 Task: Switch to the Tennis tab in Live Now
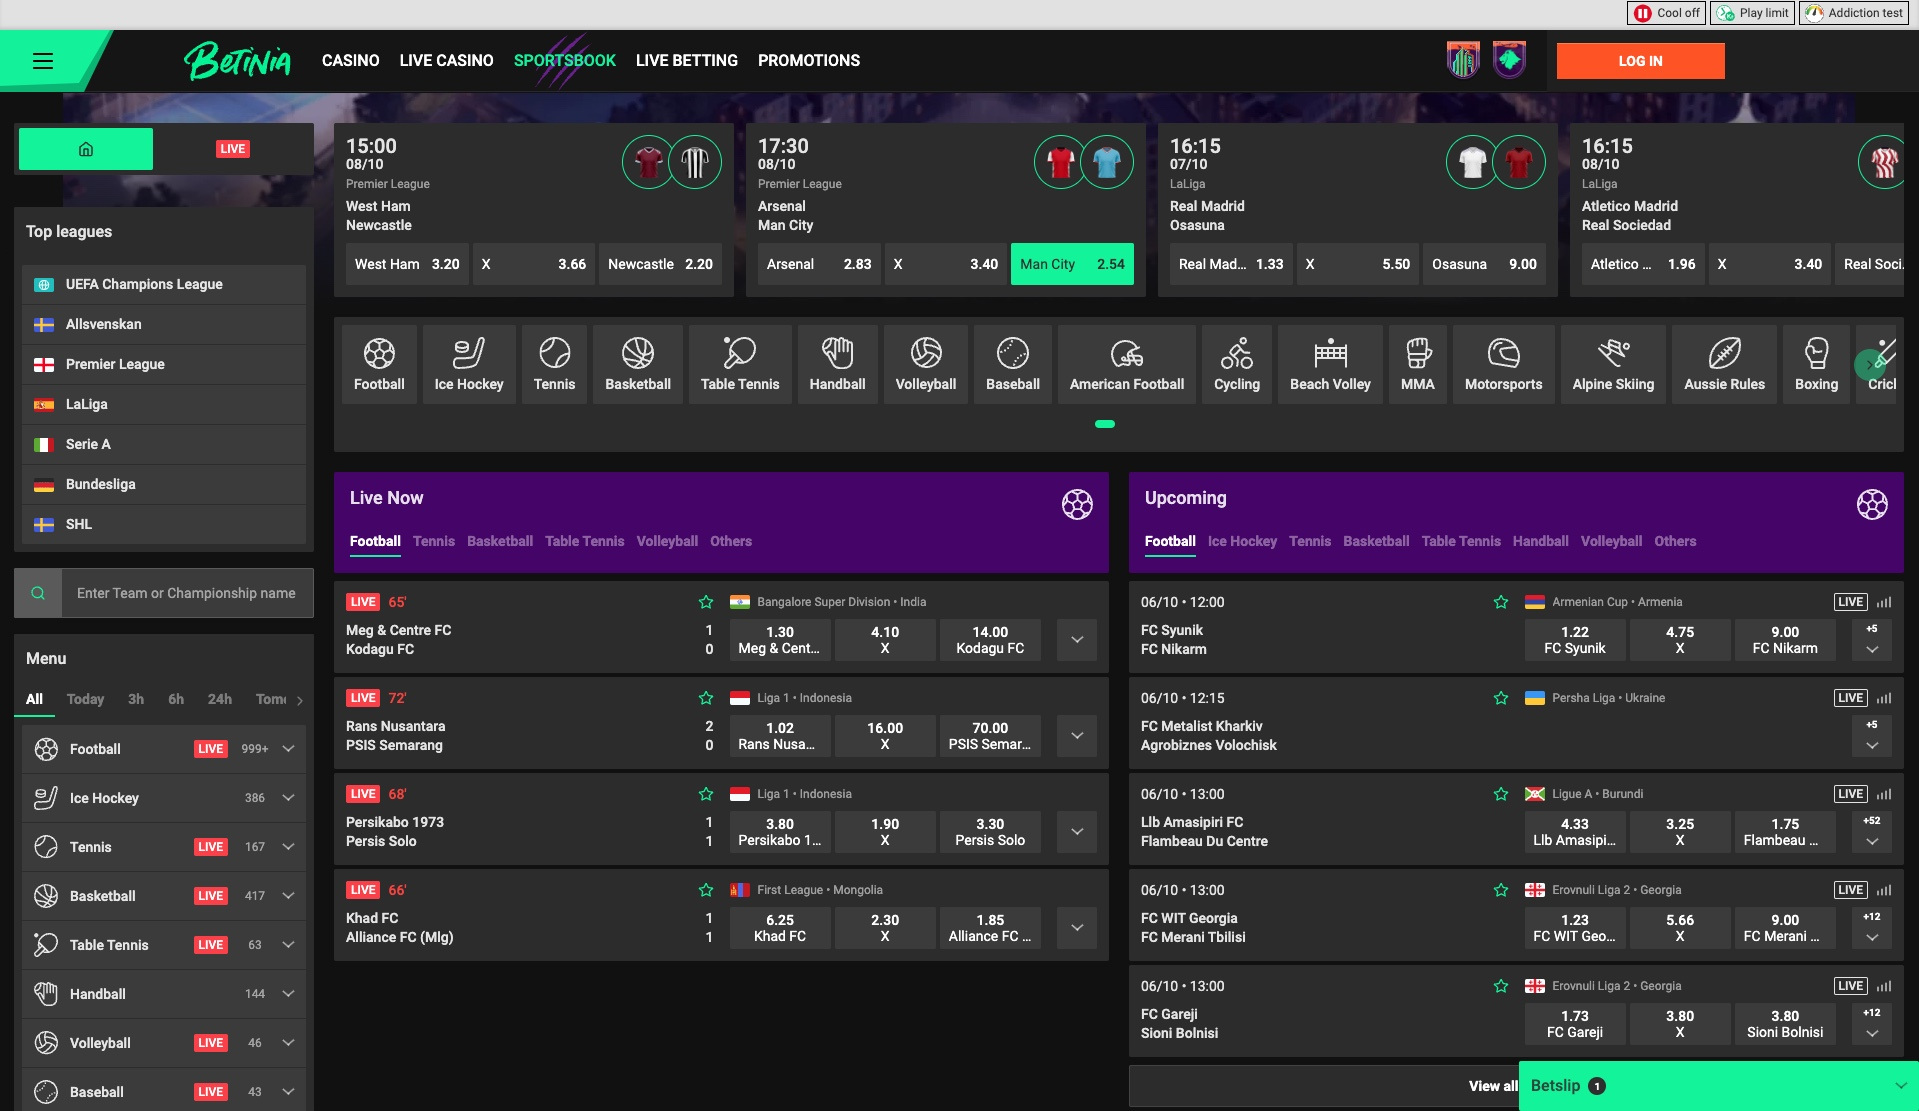(x=434, y=541)
